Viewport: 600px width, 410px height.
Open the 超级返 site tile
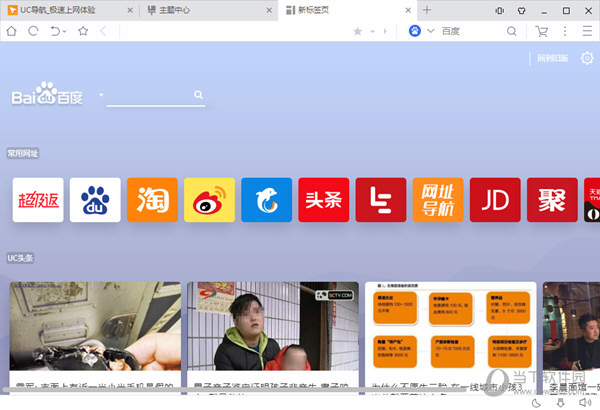(38, 200)
